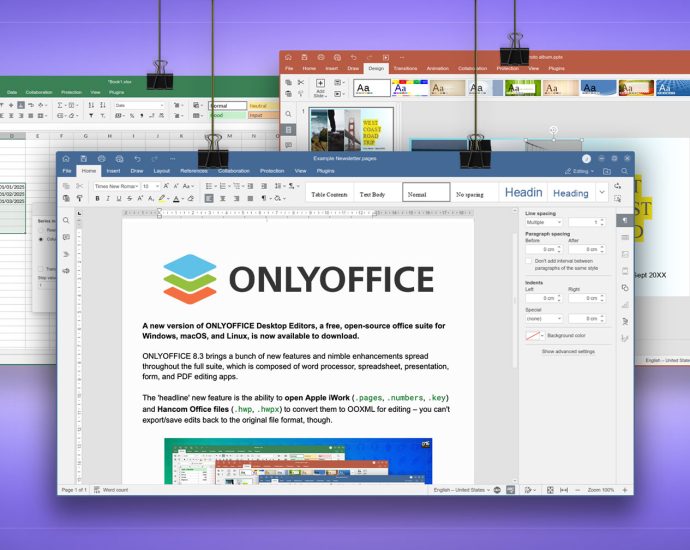This screenshot has height=550, width=690.
Task: Open shape settings icon in right sidebar
Action: point(625,288)
